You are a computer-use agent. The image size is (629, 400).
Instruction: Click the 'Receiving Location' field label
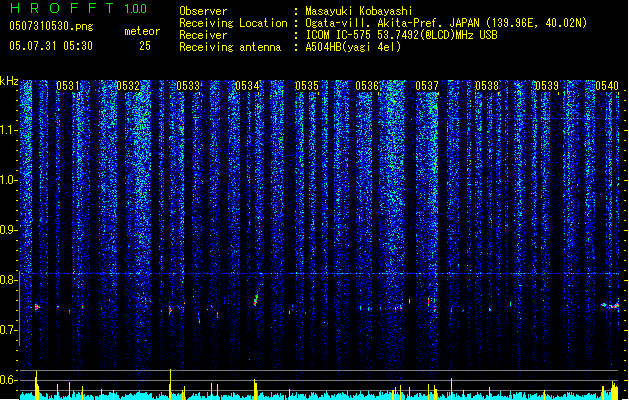coord(233,23)
